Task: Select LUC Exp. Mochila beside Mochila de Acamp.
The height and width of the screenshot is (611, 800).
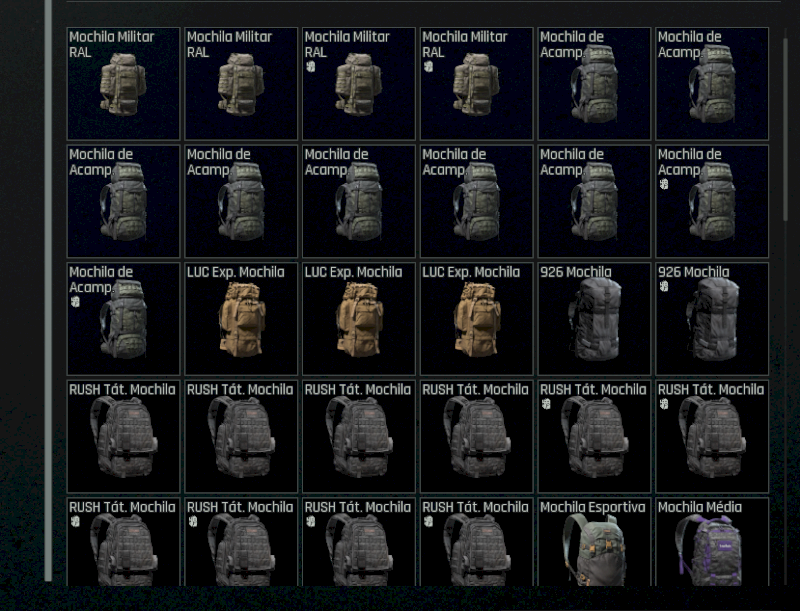Action: click(241, 319)
